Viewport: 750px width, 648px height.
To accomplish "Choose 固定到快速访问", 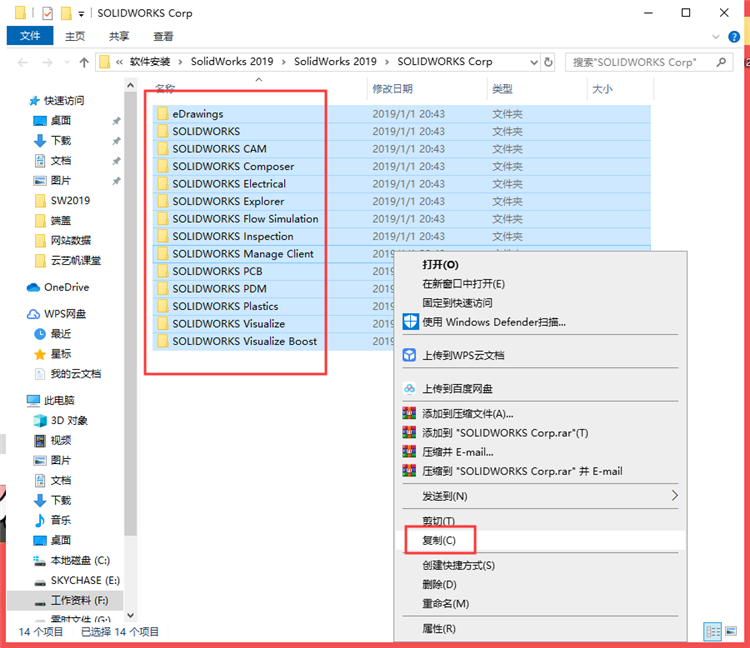I will click(x=540, y=303).
